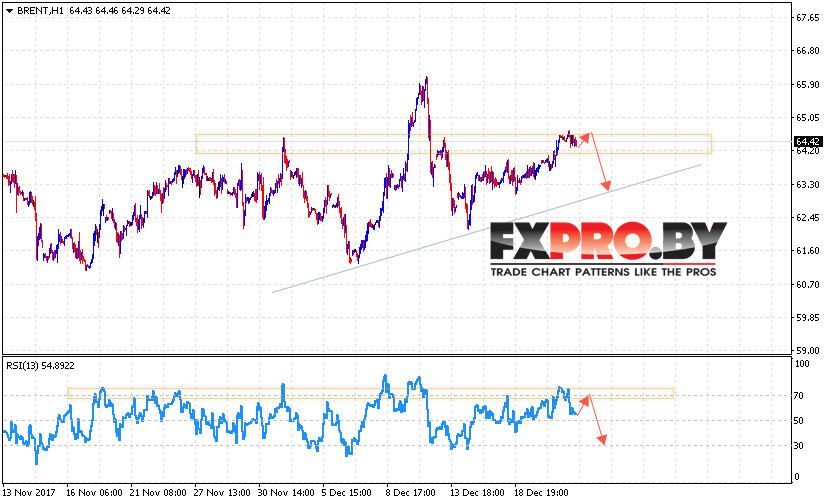Click the BRENT,H1 chart title text
The image size is (831, 504).
click(38, 9)
